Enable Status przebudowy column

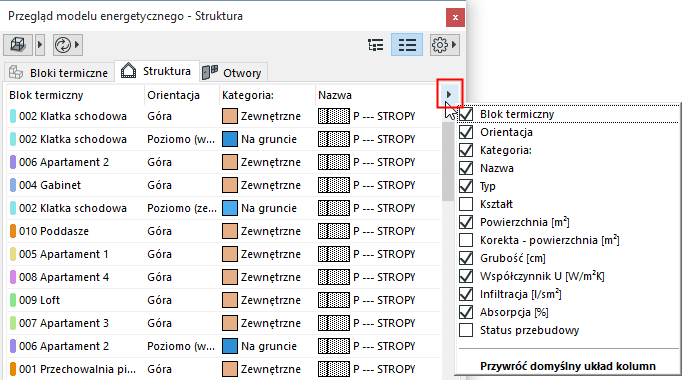(466, 330)
